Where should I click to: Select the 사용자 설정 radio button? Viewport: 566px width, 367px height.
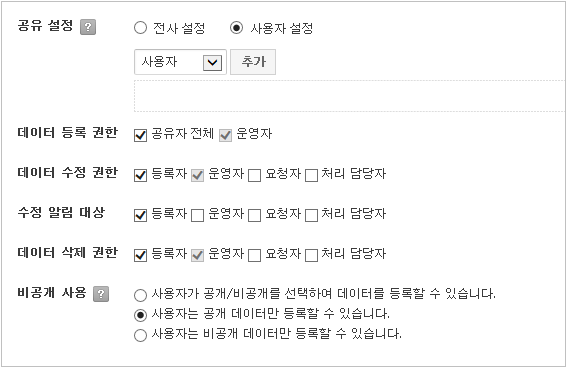point(236,28)
